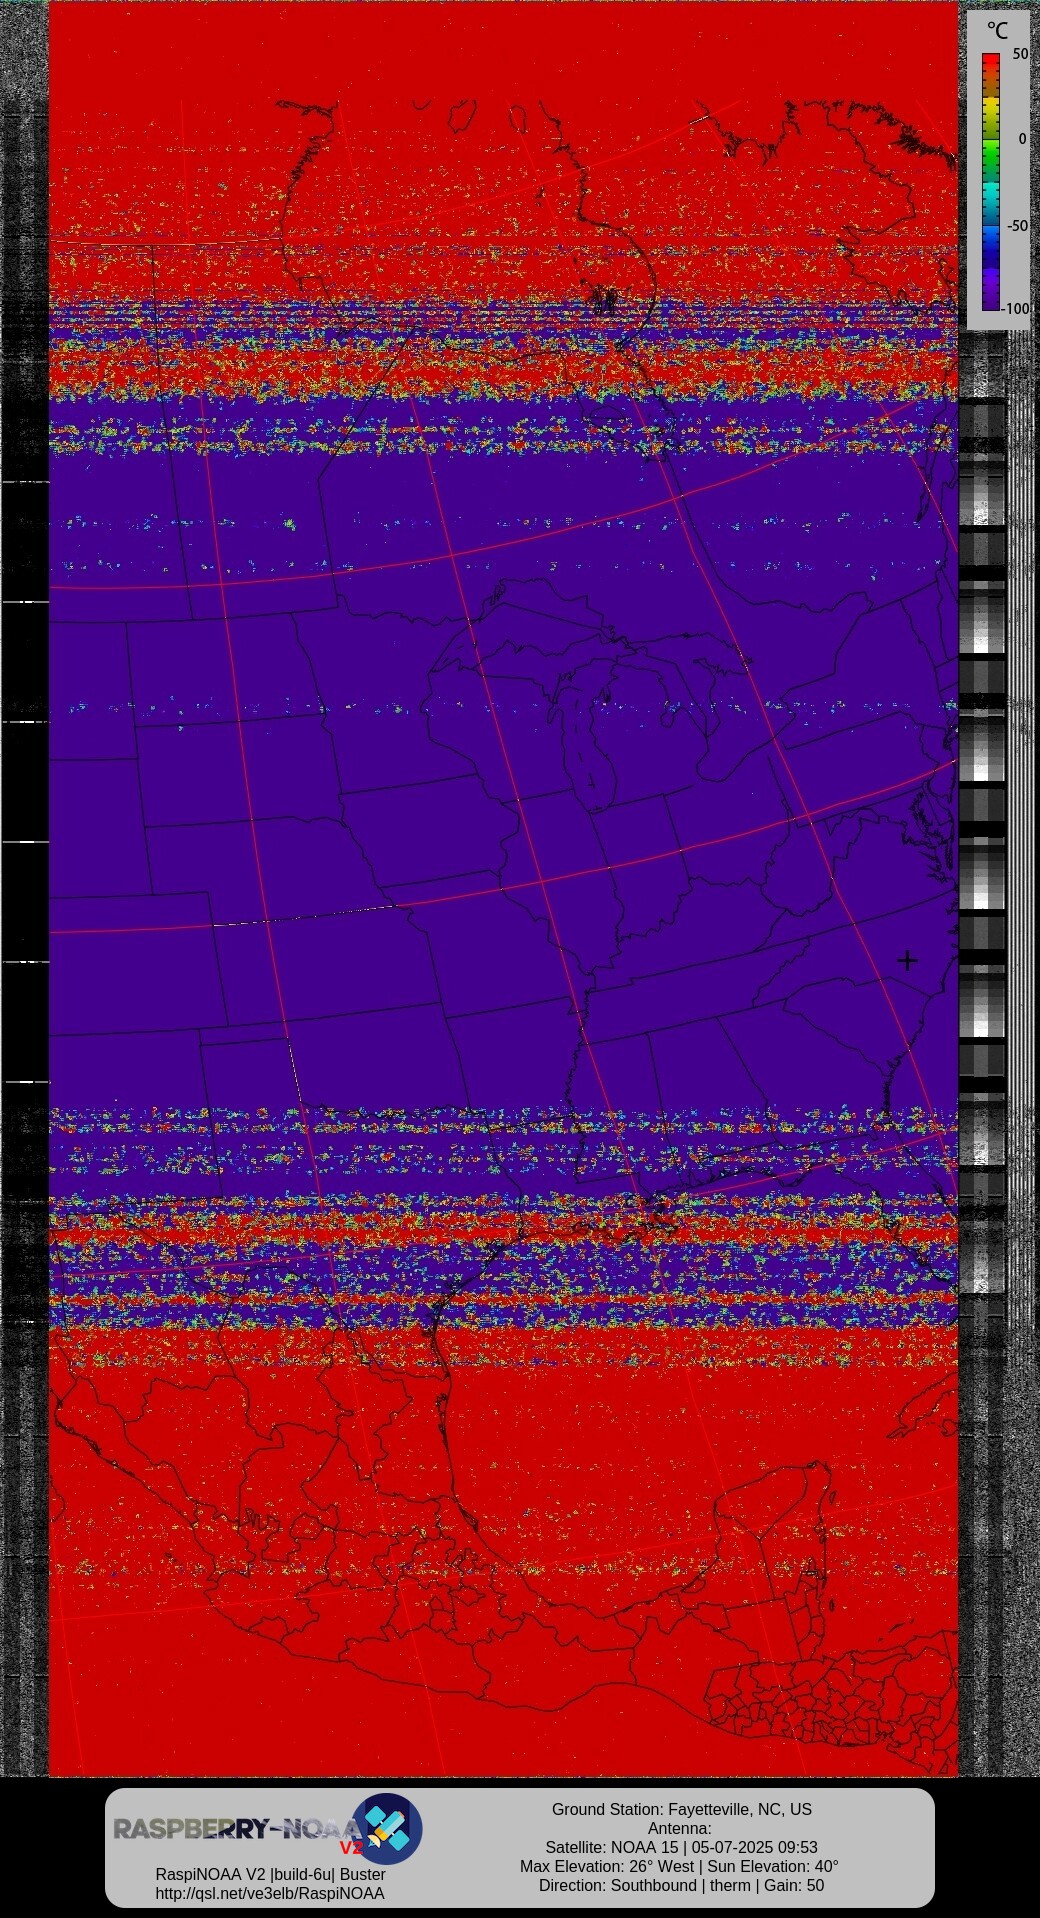Click the -100 value on temperature legend
The height and width of the screenshot is (1918, 1040).
pyautogui.click(x=1016, y=308)
